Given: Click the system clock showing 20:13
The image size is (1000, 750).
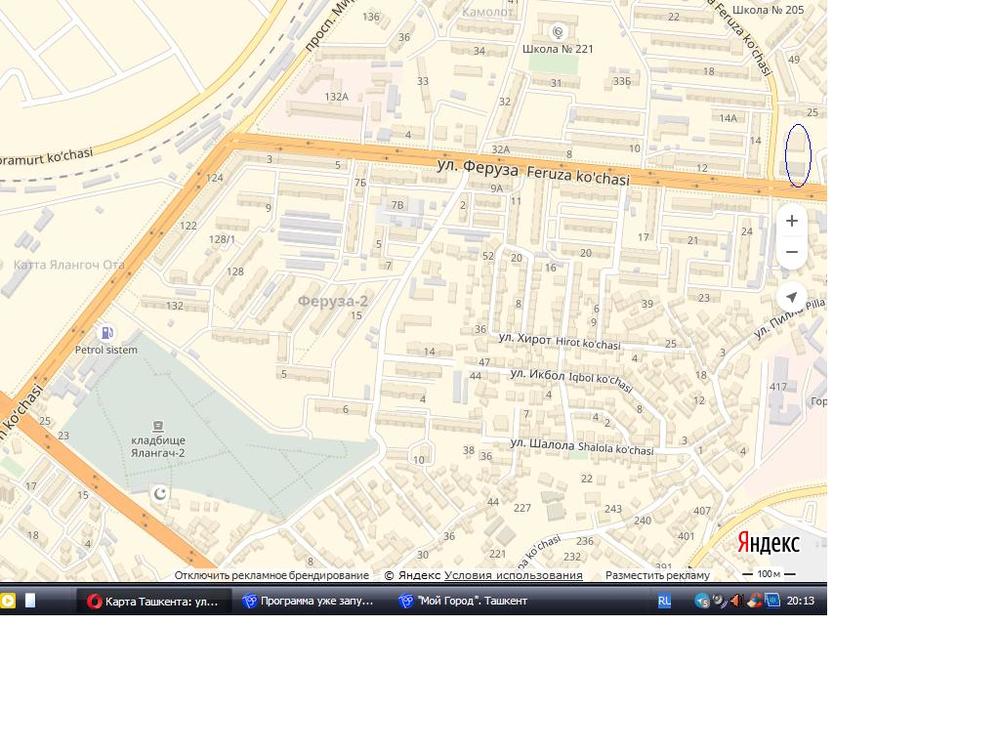Looking at the screenshot, I should [x=800, y=601].
